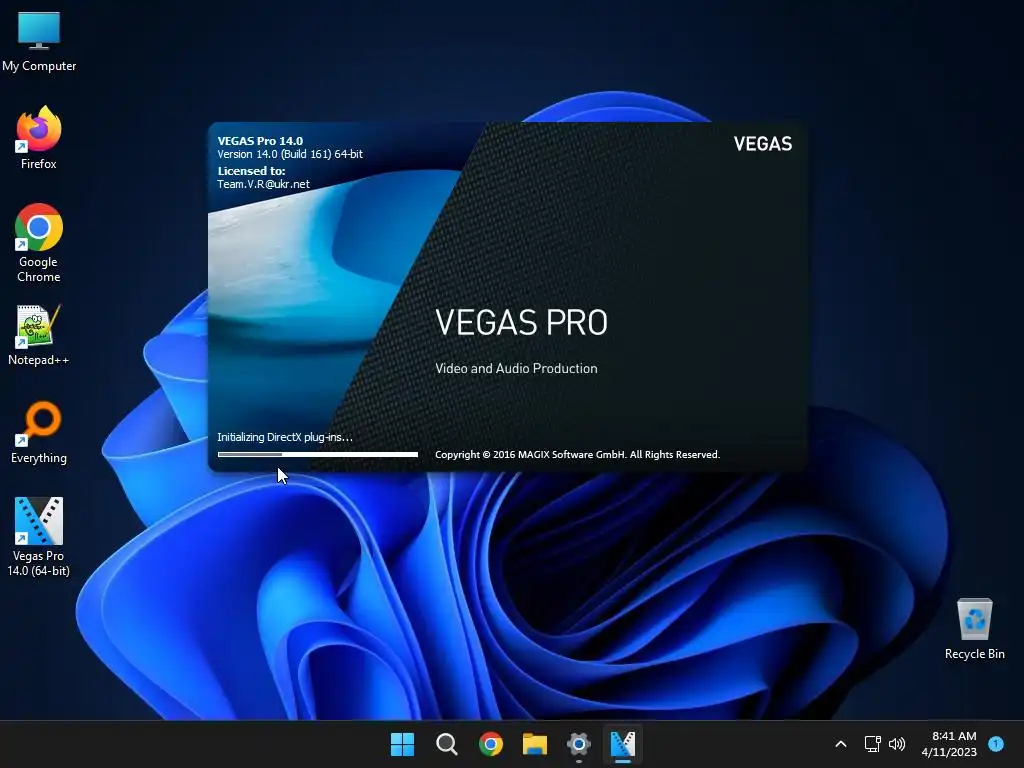This screenshot has width=1024, height=768.
Task: Launch Chrome from the taskbar
Action: tap(490, 744)
